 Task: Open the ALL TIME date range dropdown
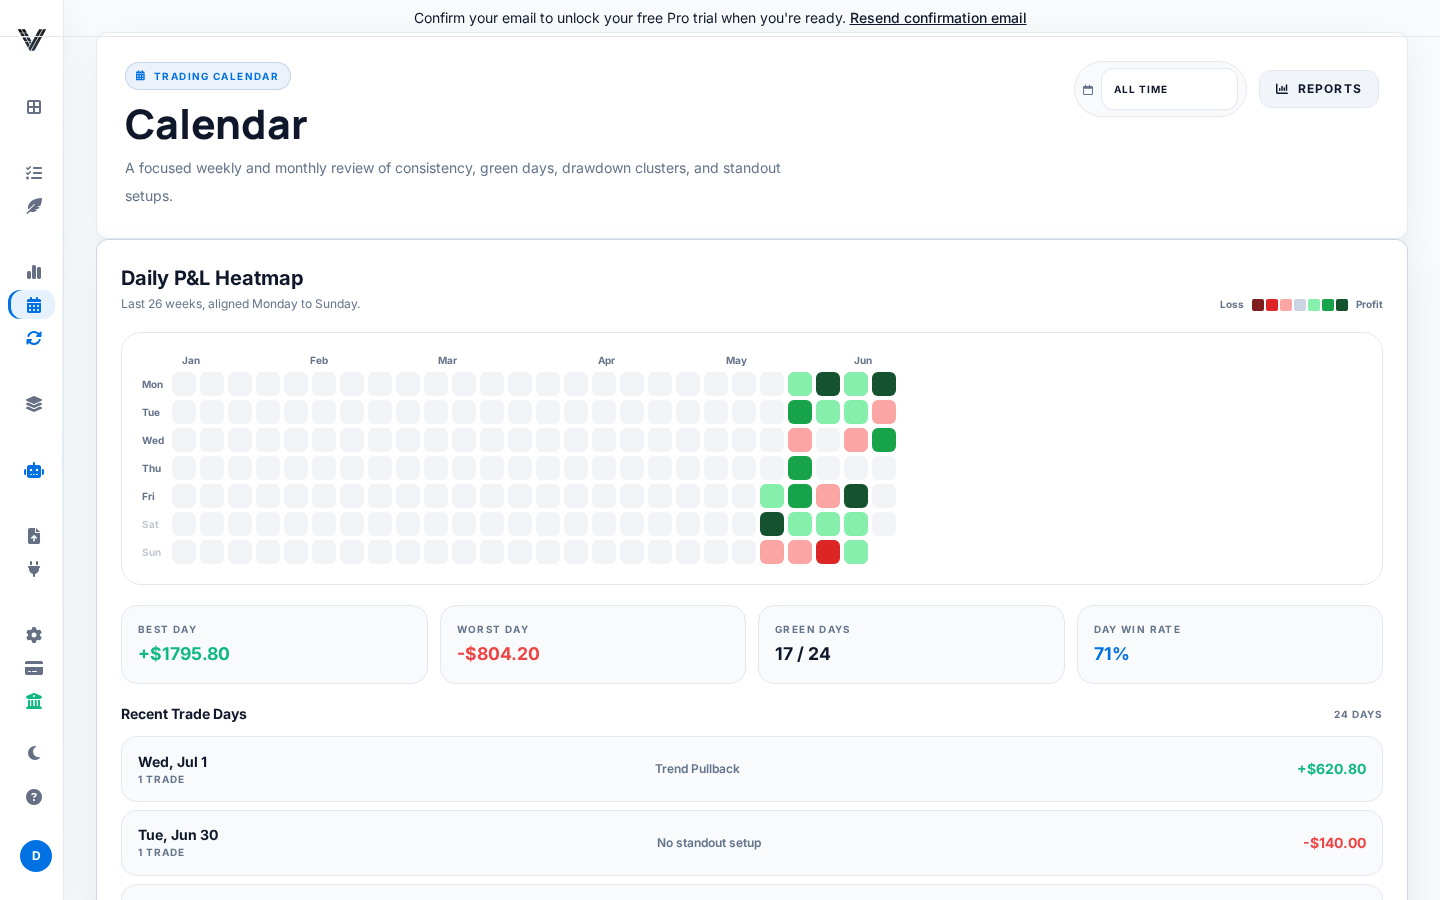(1169, 89)
